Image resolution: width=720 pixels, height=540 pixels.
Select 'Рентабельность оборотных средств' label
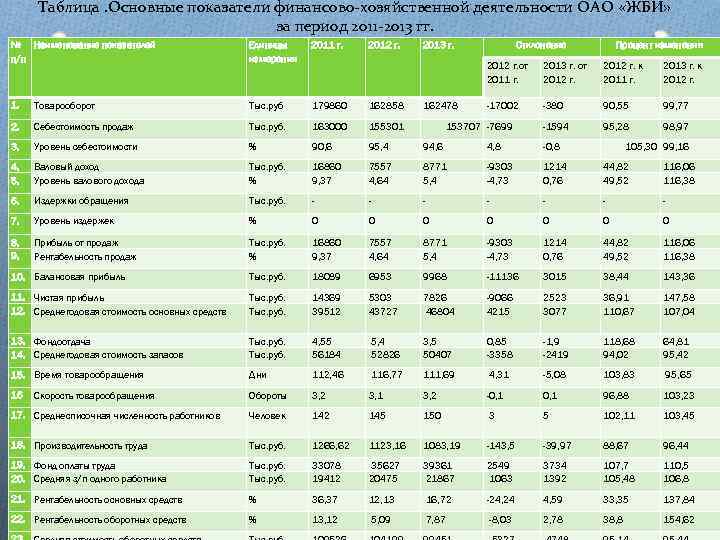point(110,520)
